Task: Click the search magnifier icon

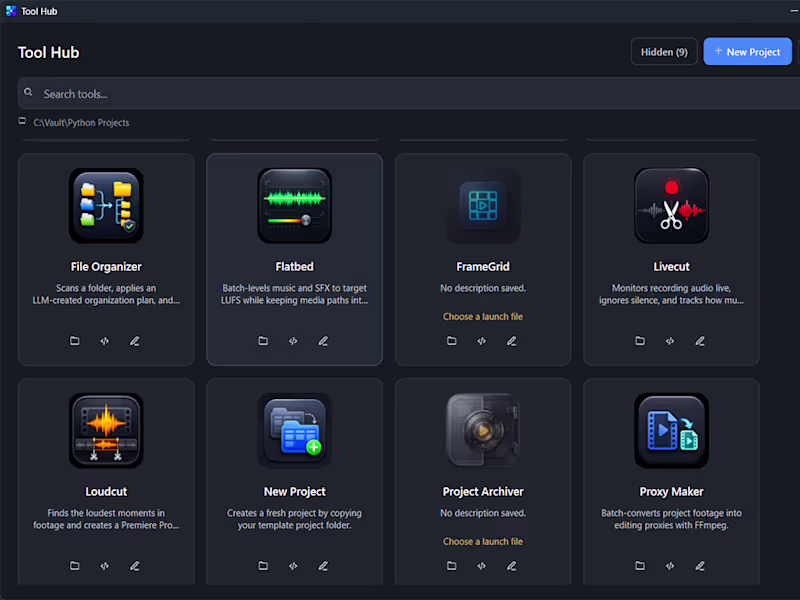Action: point(28,92)
